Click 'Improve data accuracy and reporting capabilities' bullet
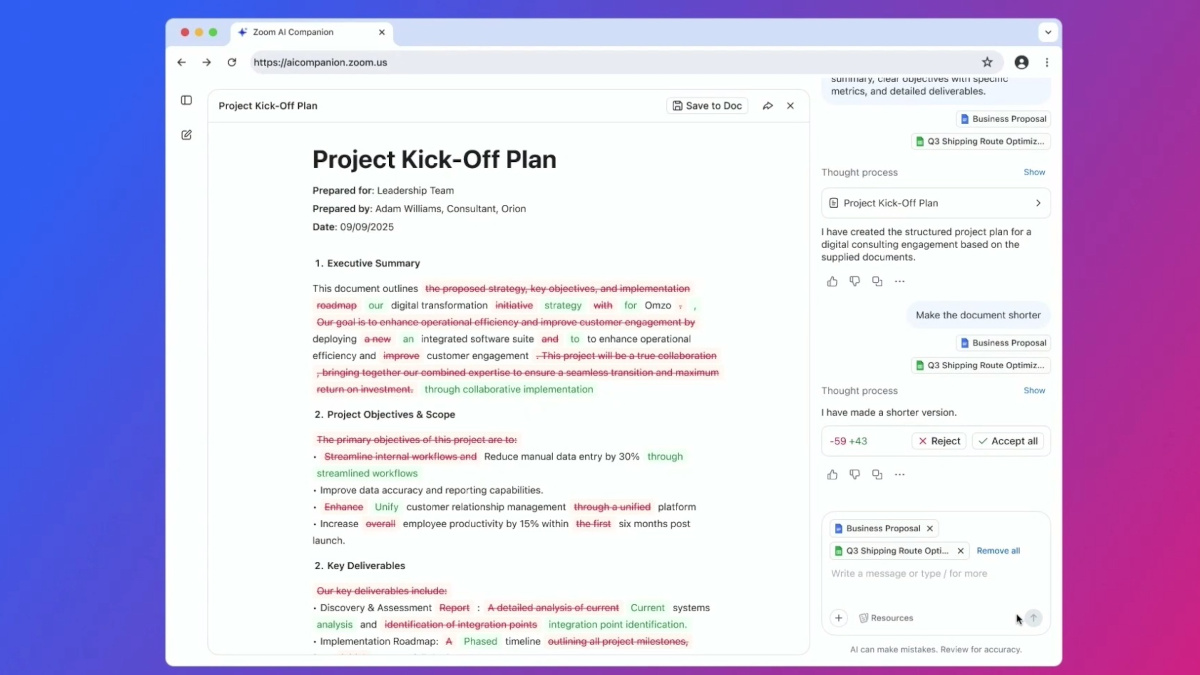 [431, 490]
